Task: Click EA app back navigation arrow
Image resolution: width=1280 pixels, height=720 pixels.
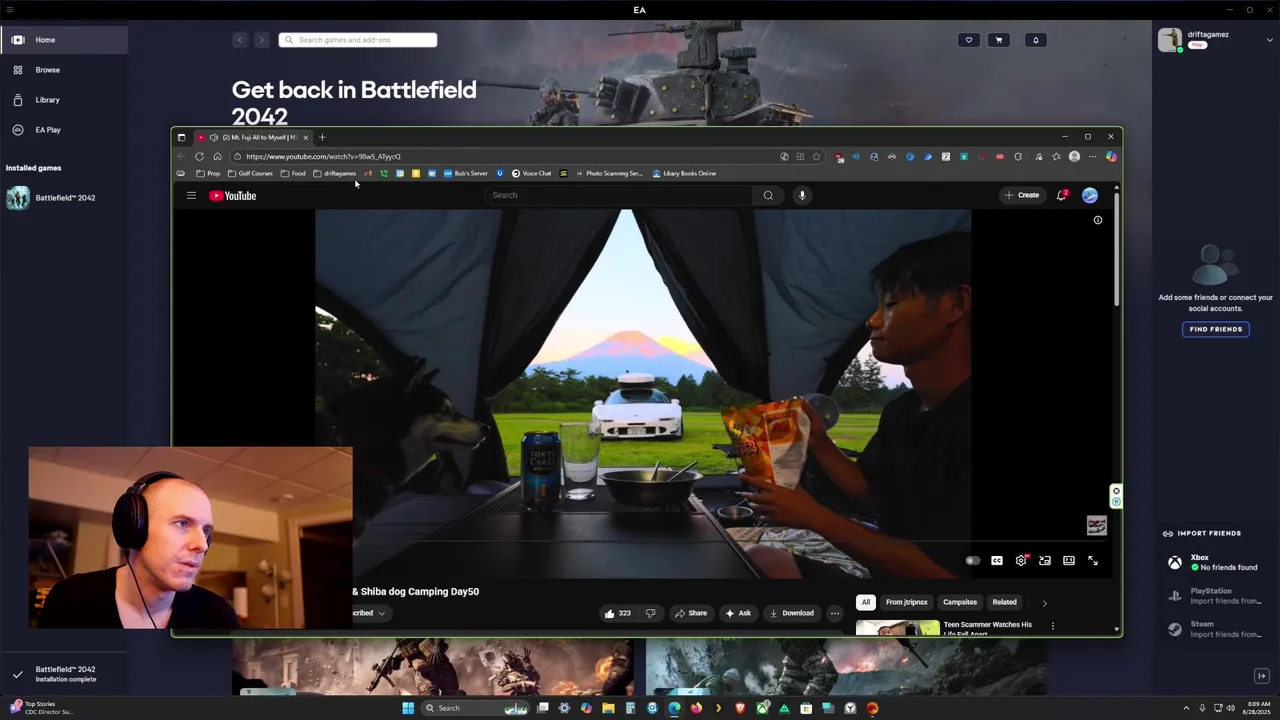Action: [x=240, y=40]
